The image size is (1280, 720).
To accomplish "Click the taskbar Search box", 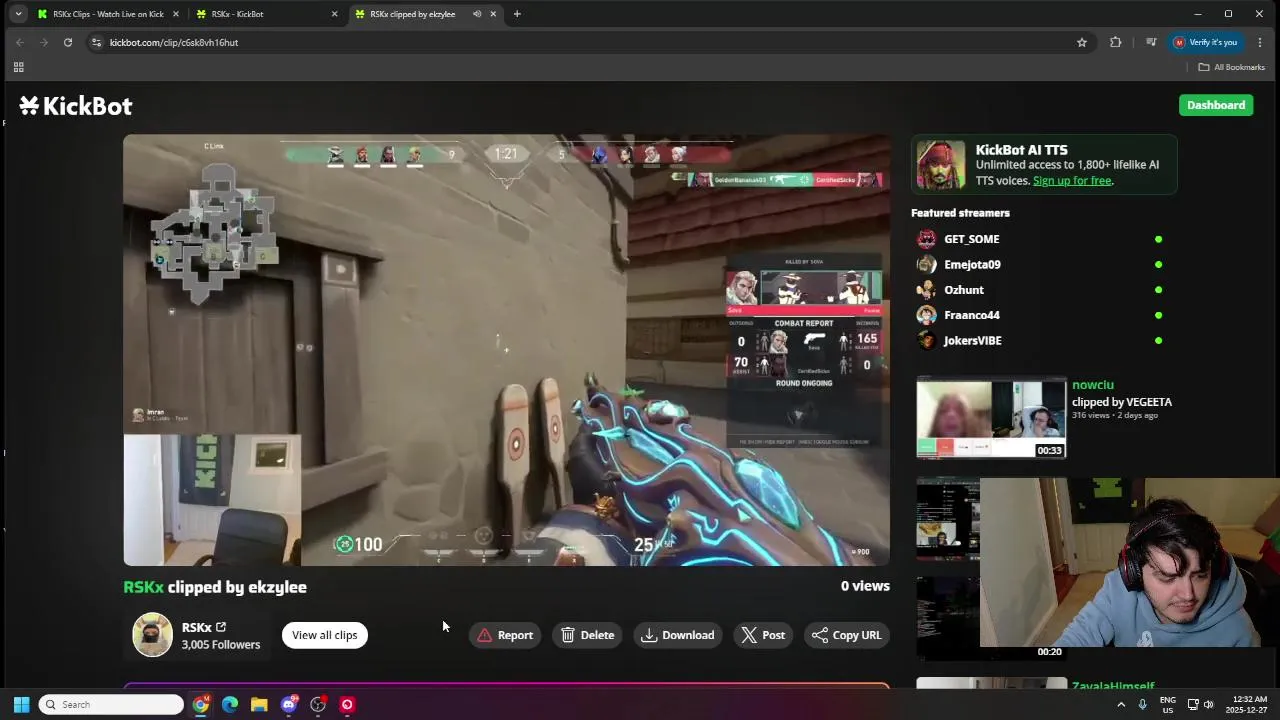I will pyautogui.click(x=112, y=705).
